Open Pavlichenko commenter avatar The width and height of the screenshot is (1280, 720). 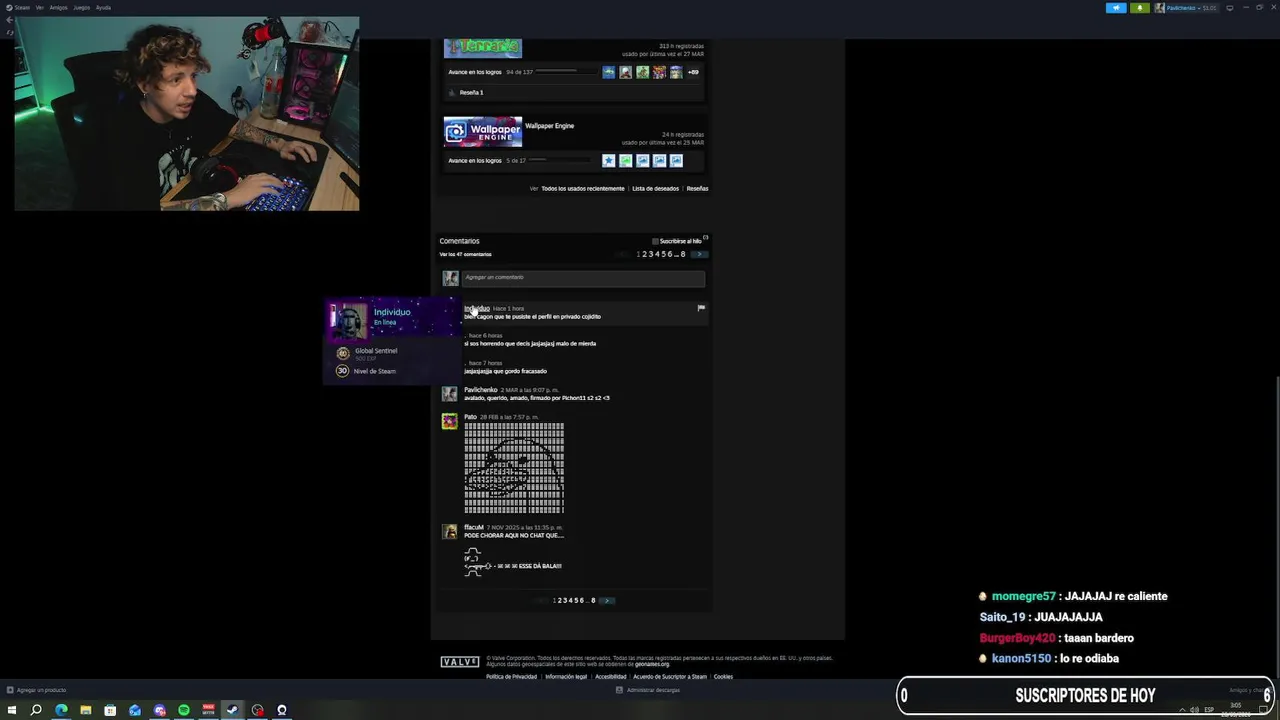[450, 394]
